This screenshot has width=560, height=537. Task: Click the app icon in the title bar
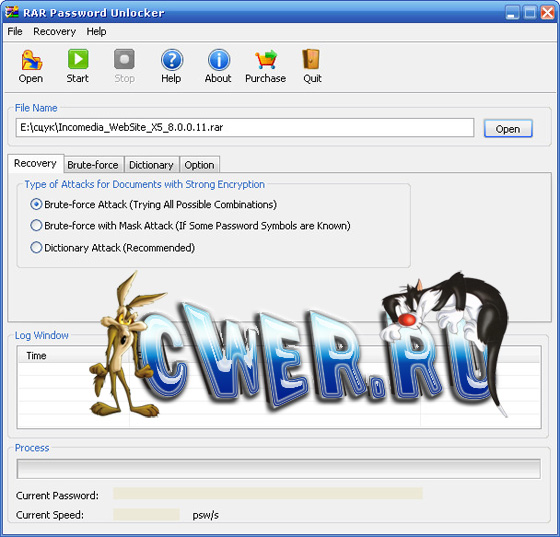pyautogui.click(x=11, y=12)
